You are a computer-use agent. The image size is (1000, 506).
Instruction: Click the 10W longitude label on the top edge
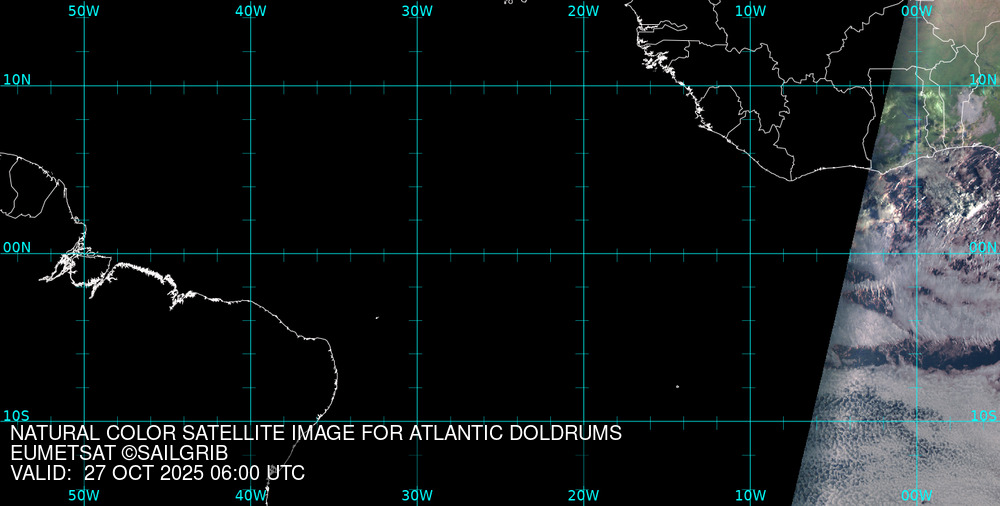(x=750, y=10)
